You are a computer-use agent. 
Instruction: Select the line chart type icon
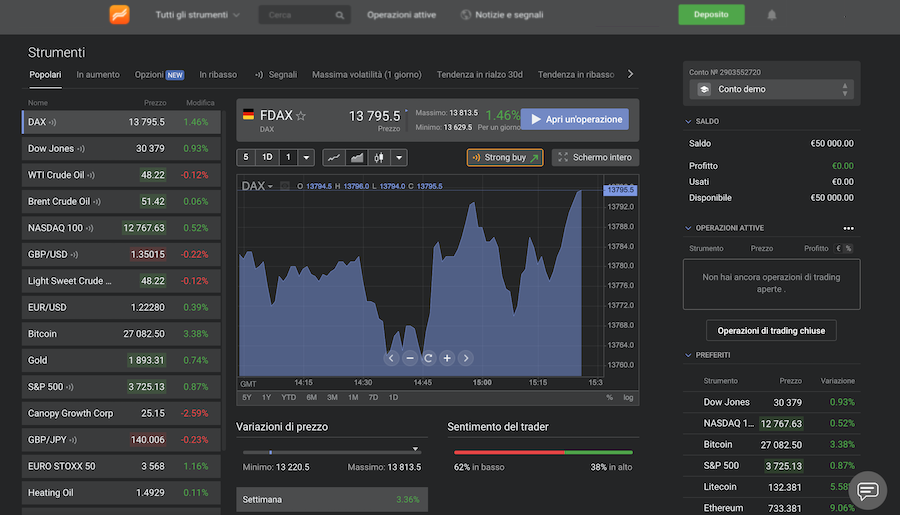pos(334,157)
